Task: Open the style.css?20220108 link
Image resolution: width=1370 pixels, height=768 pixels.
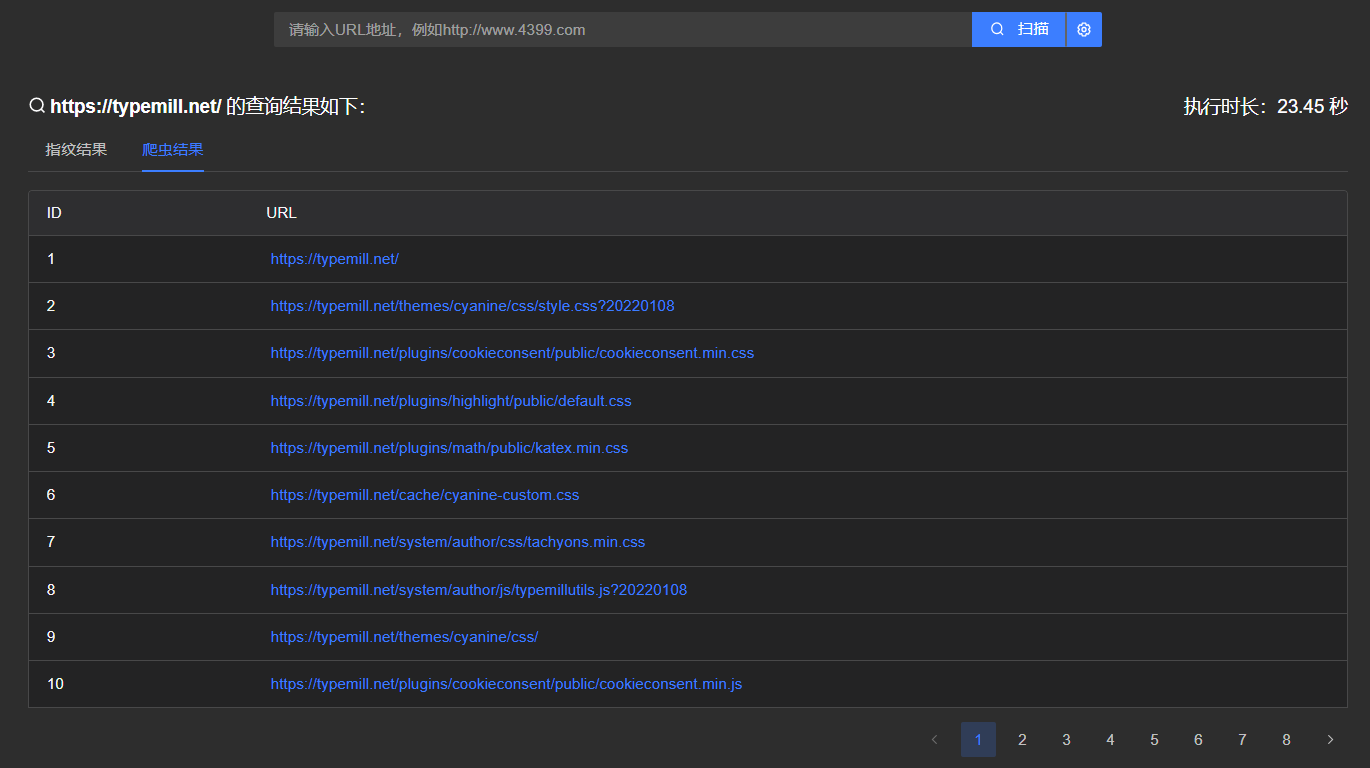Action: click(x=472, y=306)
